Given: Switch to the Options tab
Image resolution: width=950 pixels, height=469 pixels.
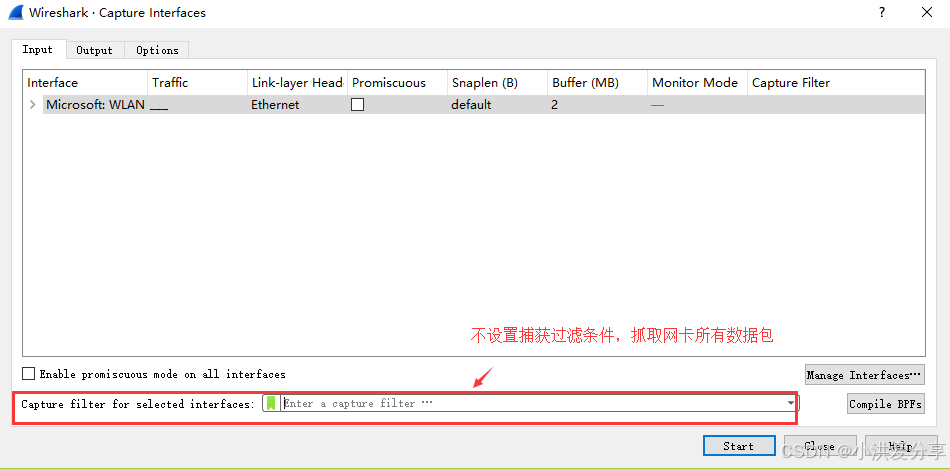Looking at the screenshot, I should click(x=157, y=50).
